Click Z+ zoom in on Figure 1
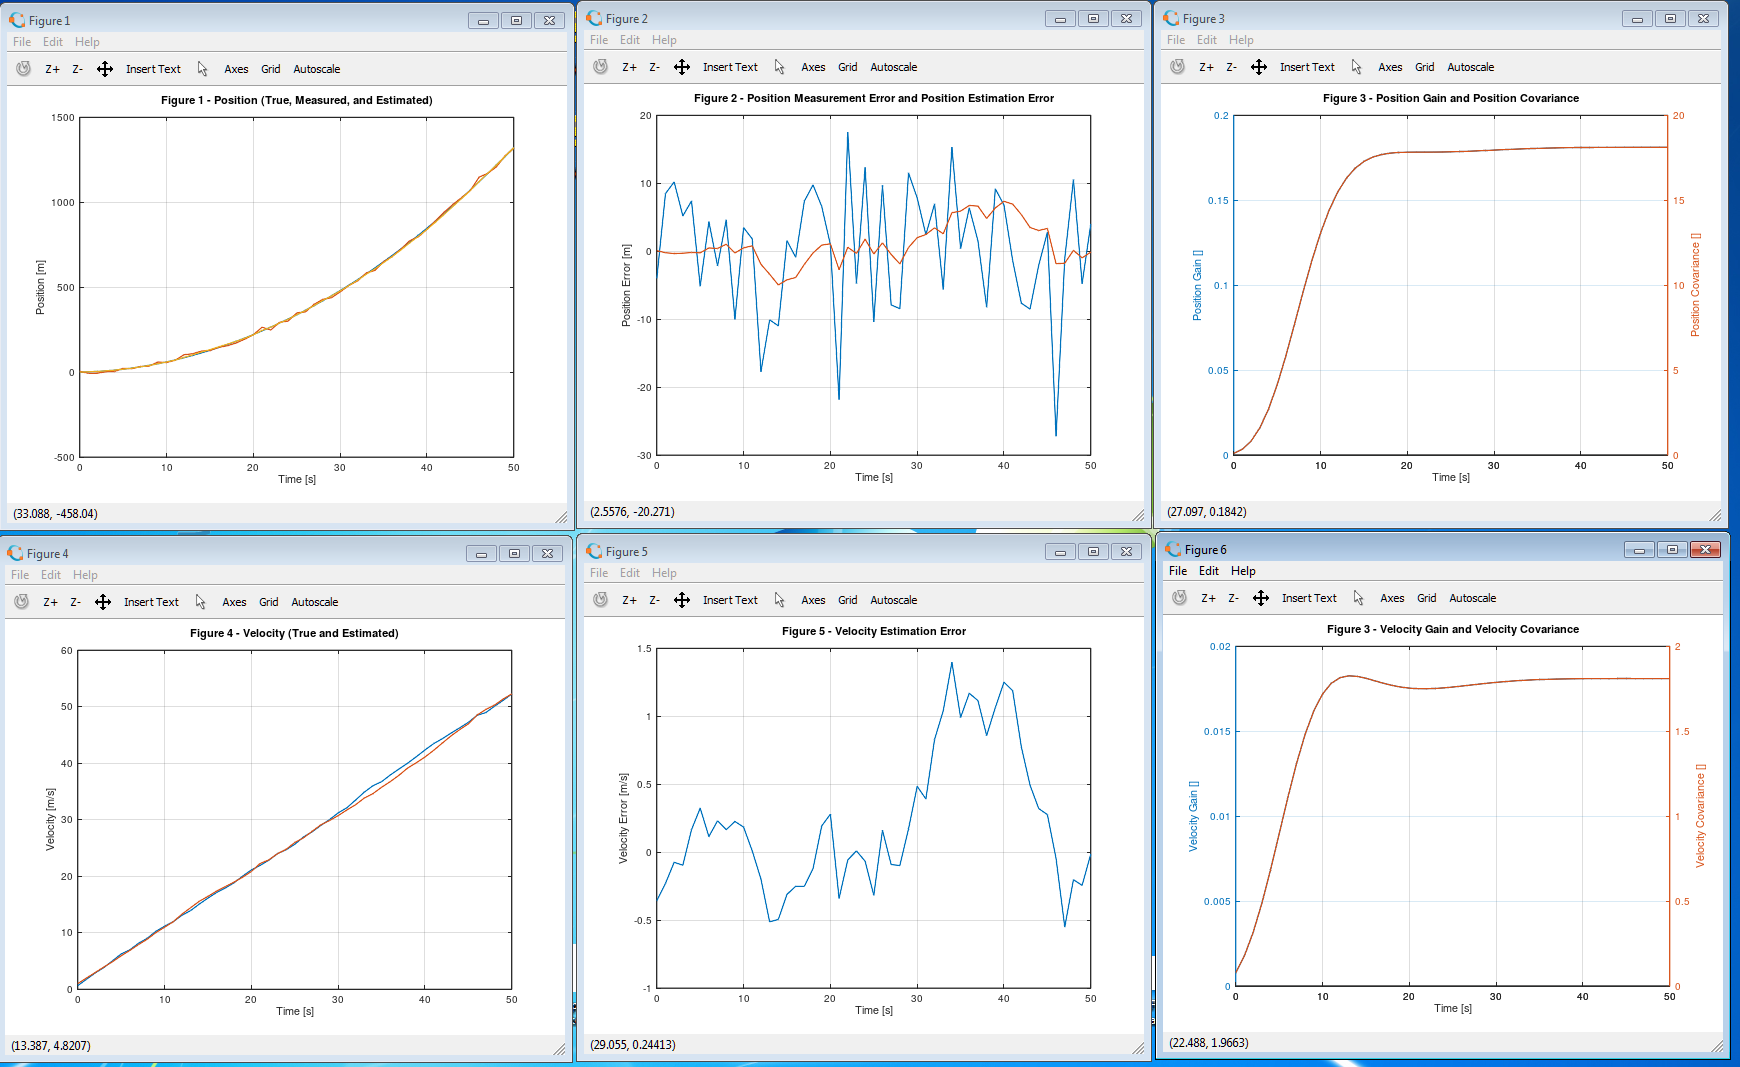 tap(52, 69)
